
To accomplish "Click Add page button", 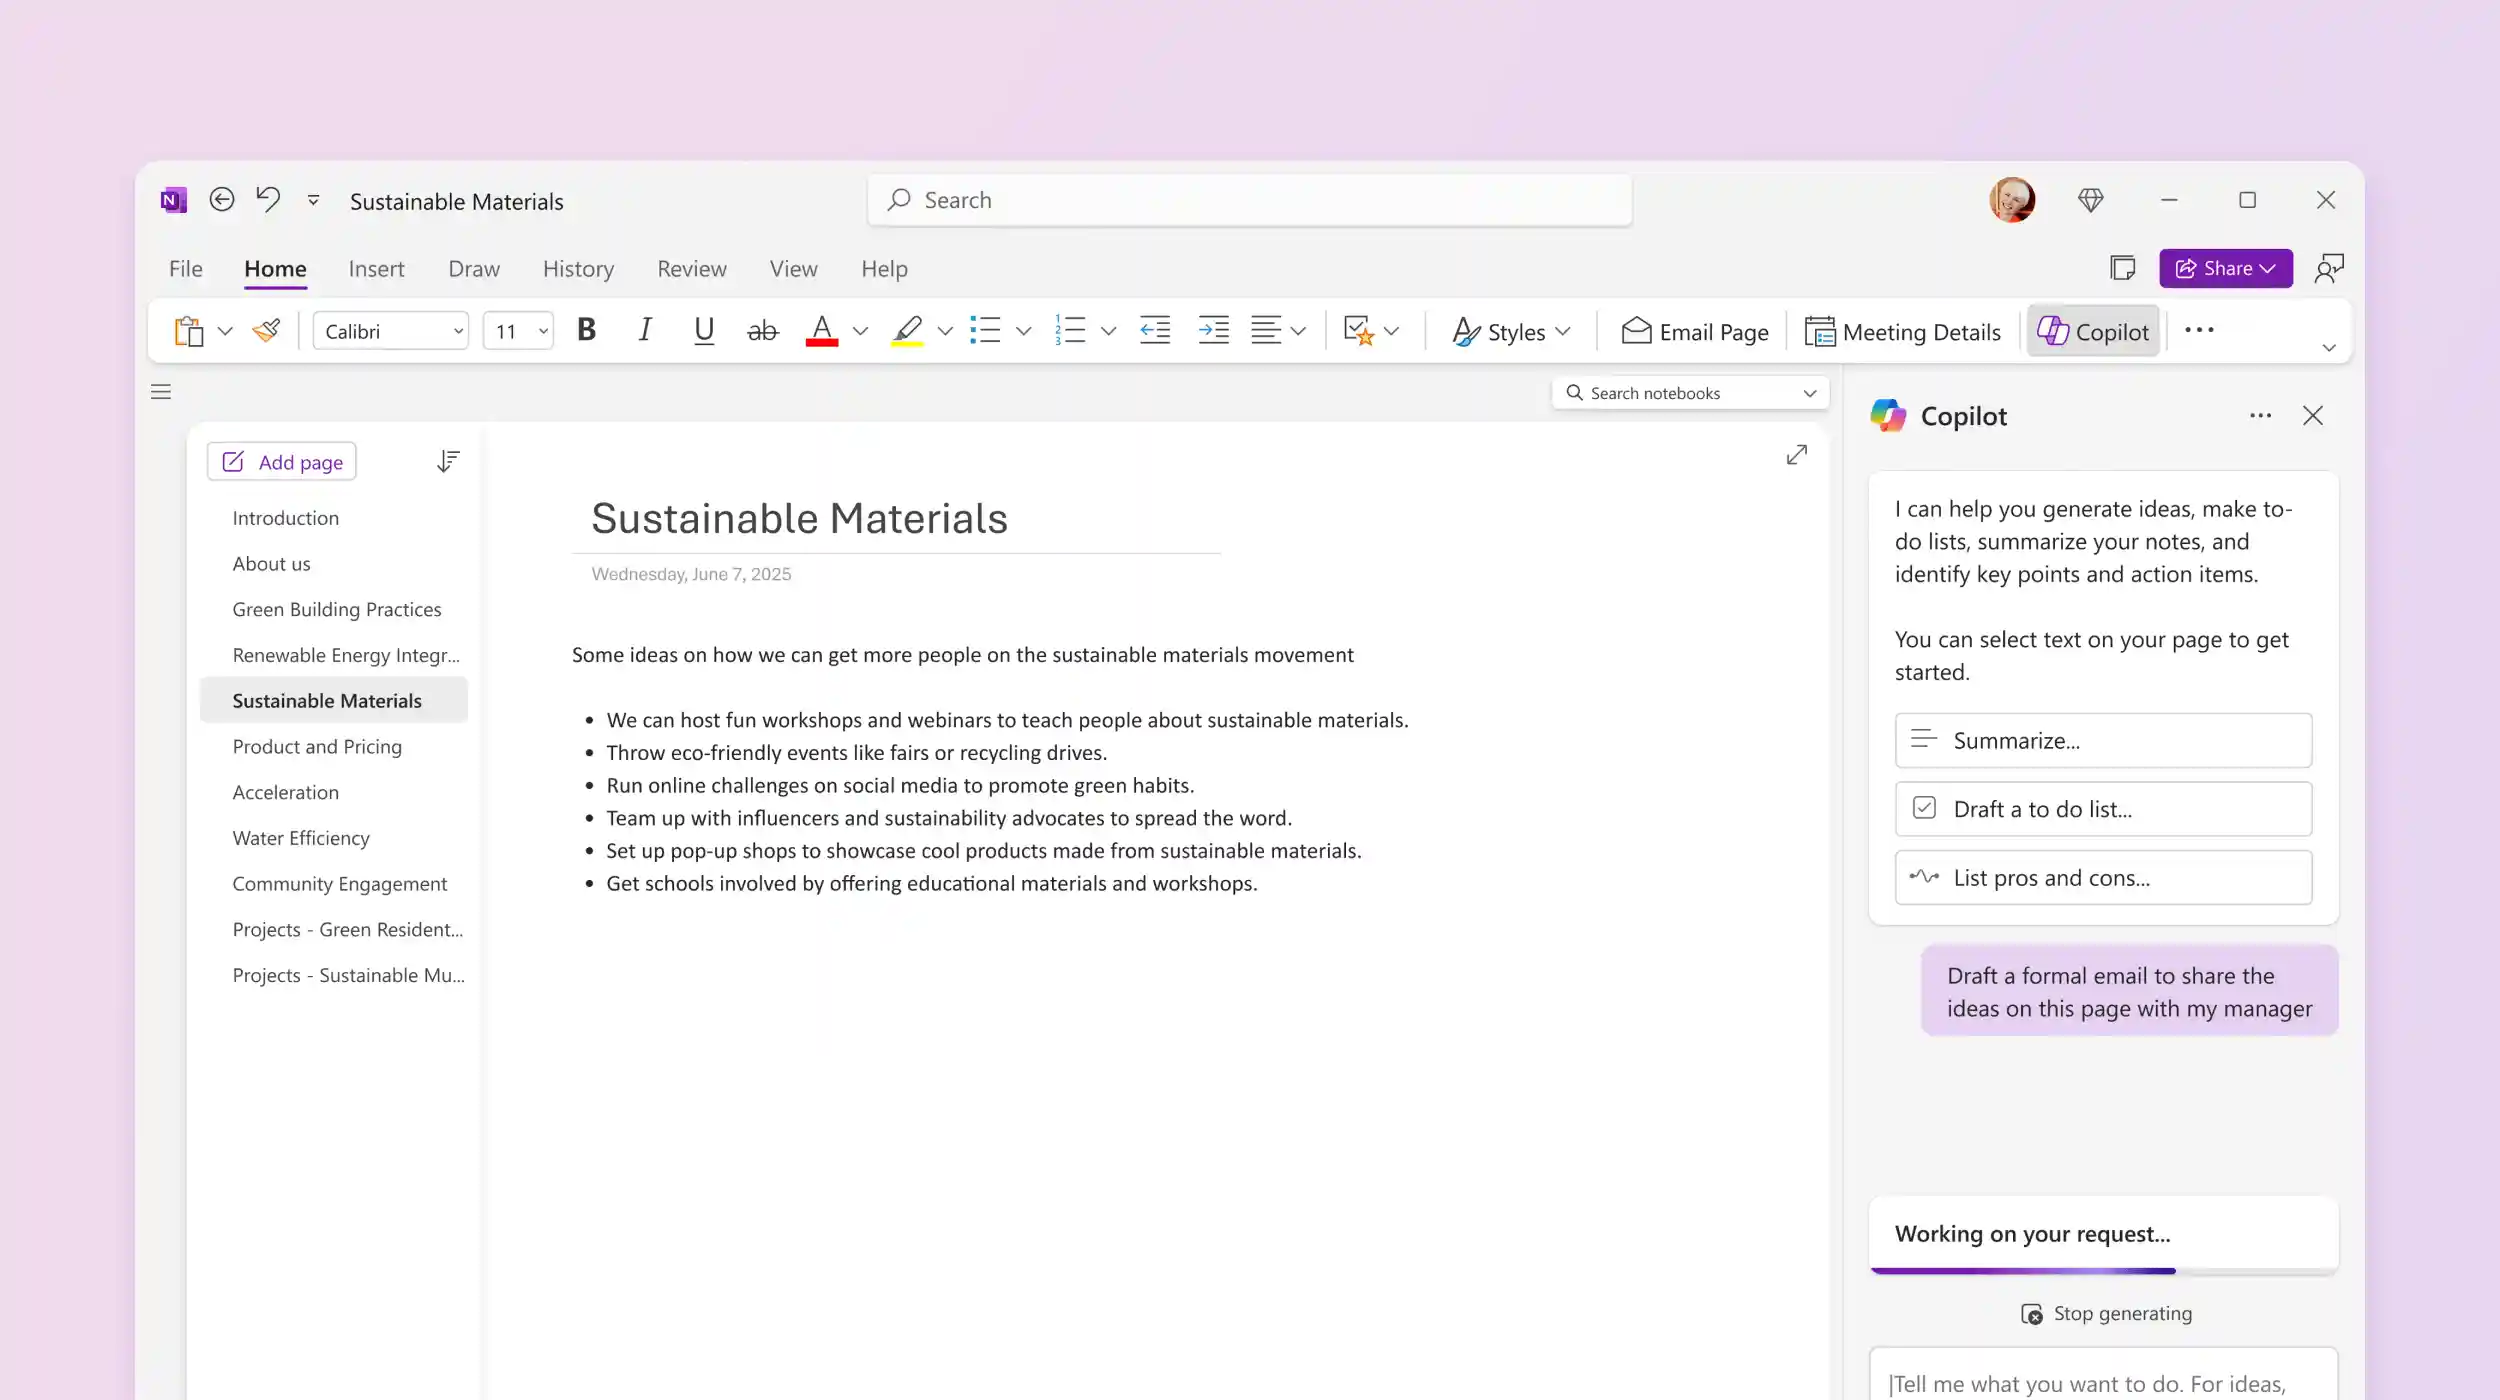I will pyautogui.click(x=282, y=461).
